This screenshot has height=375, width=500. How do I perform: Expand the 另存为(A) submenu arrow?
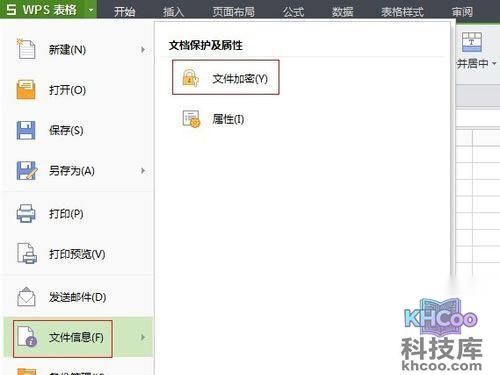(x=143, y=171)
